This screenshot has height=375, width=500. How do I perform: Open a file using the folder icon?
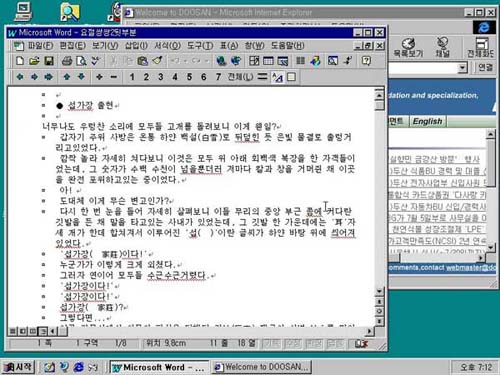pos(34,61)
